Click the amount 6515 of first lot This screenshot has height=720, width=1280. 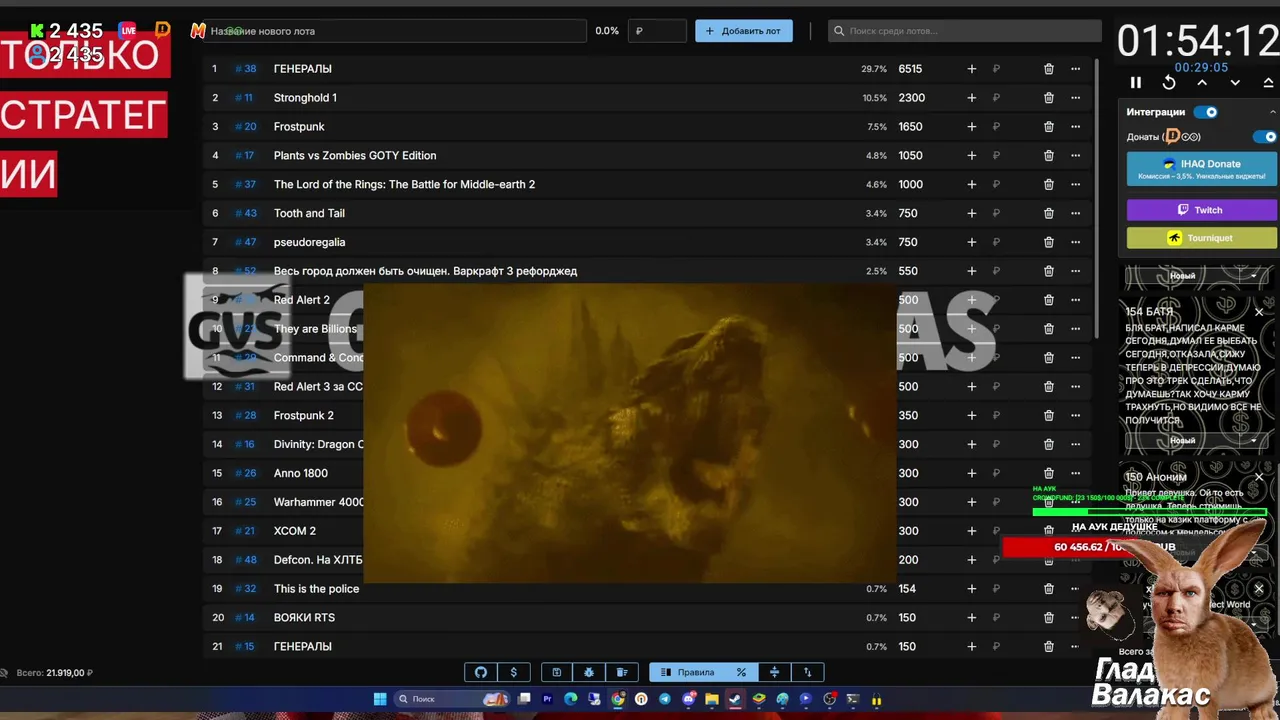910,69
